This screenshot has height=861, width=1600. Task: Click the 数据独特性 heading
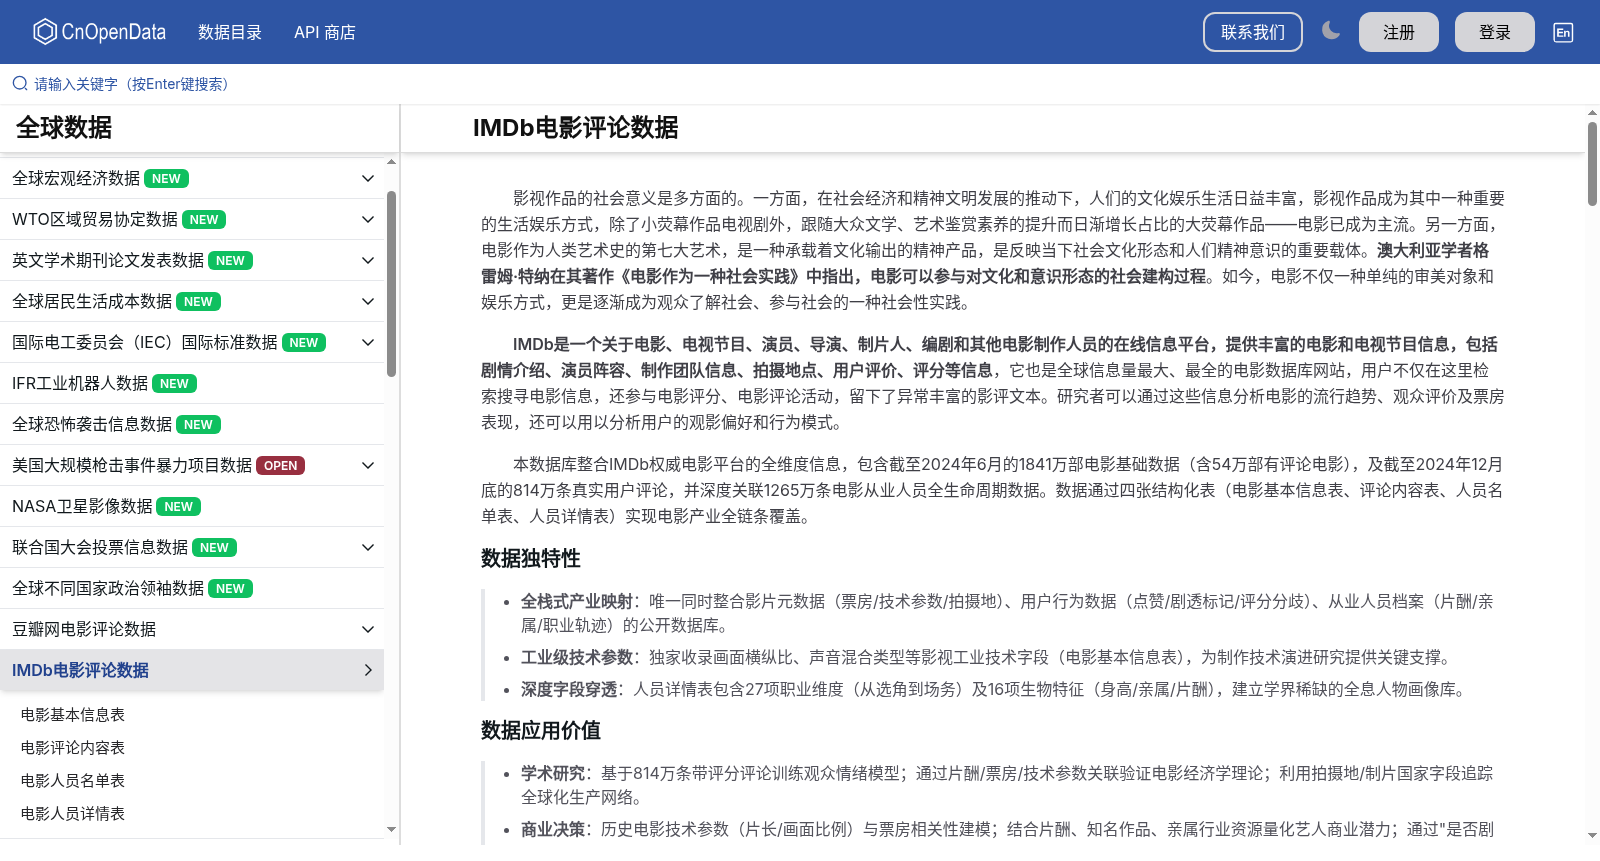(531, 558)
